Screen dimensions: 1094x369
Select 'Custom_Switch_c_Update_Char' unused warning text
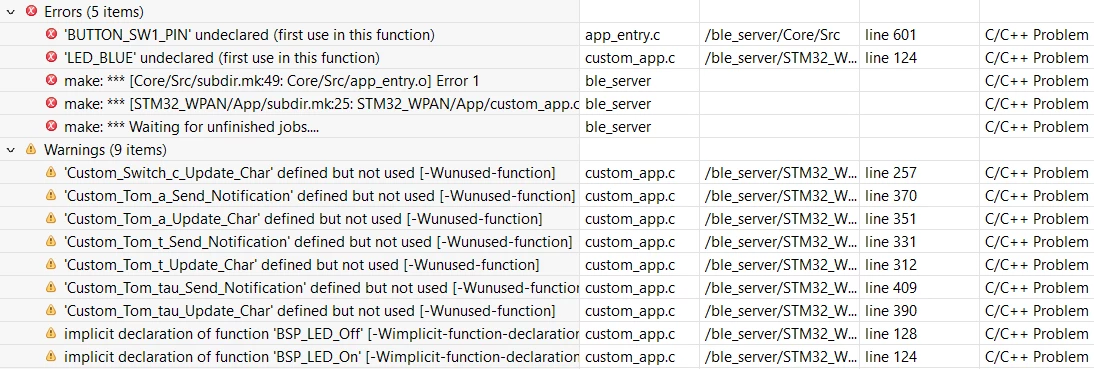tap(309, 172)
